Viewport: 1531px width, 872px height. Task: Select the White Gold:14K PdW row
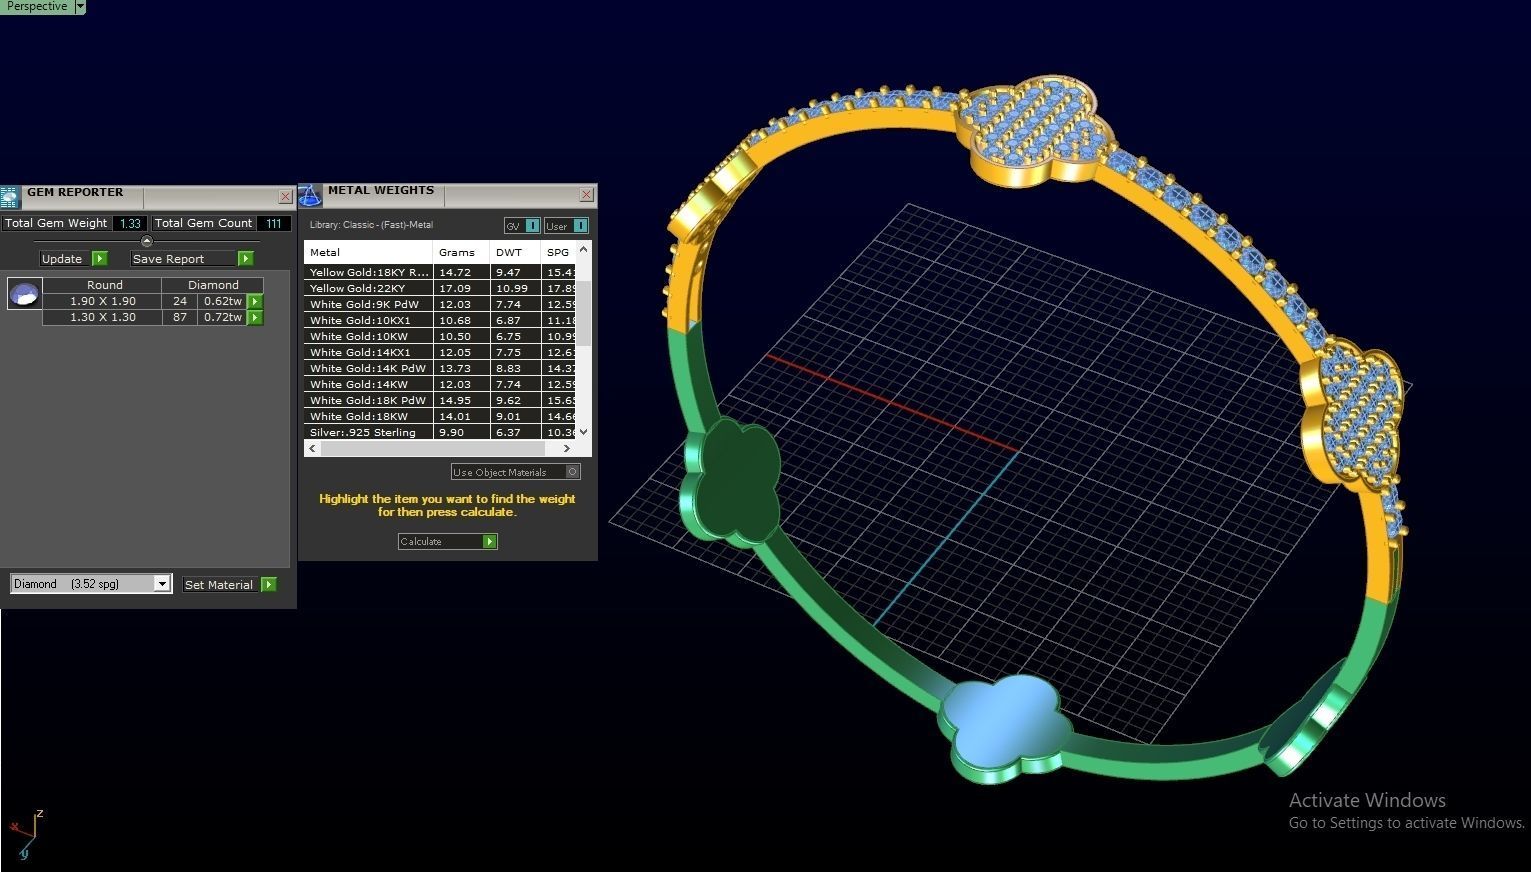(x=440, y=368)
